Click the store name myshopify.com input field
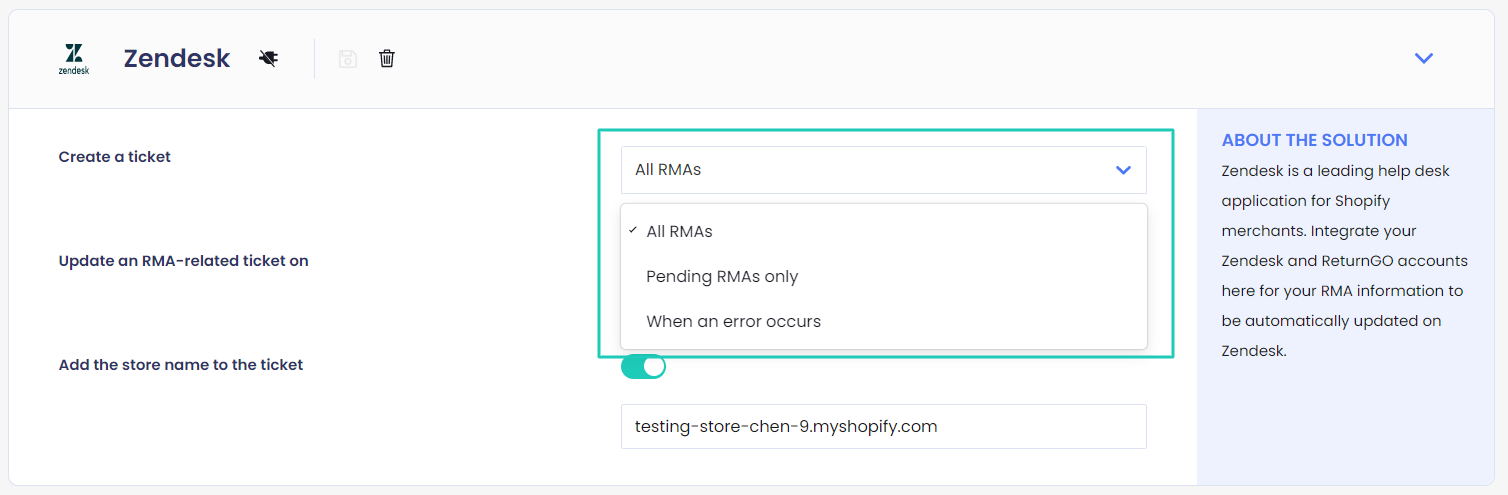1508x495 pixels. [883, 427]
